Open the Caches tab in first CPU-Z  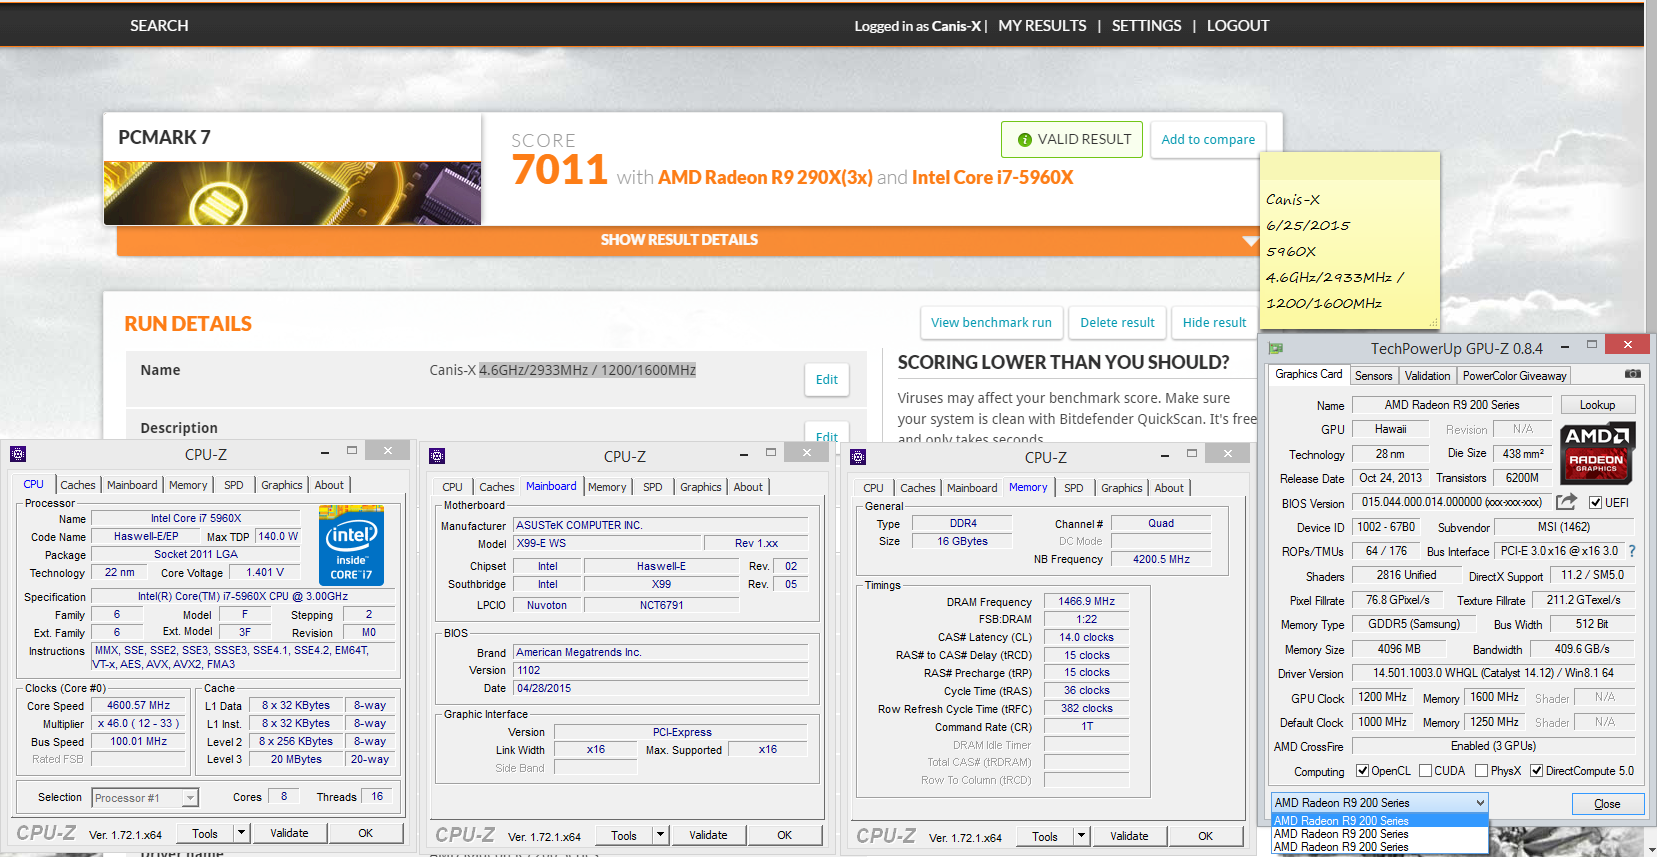tap(78, 485)
